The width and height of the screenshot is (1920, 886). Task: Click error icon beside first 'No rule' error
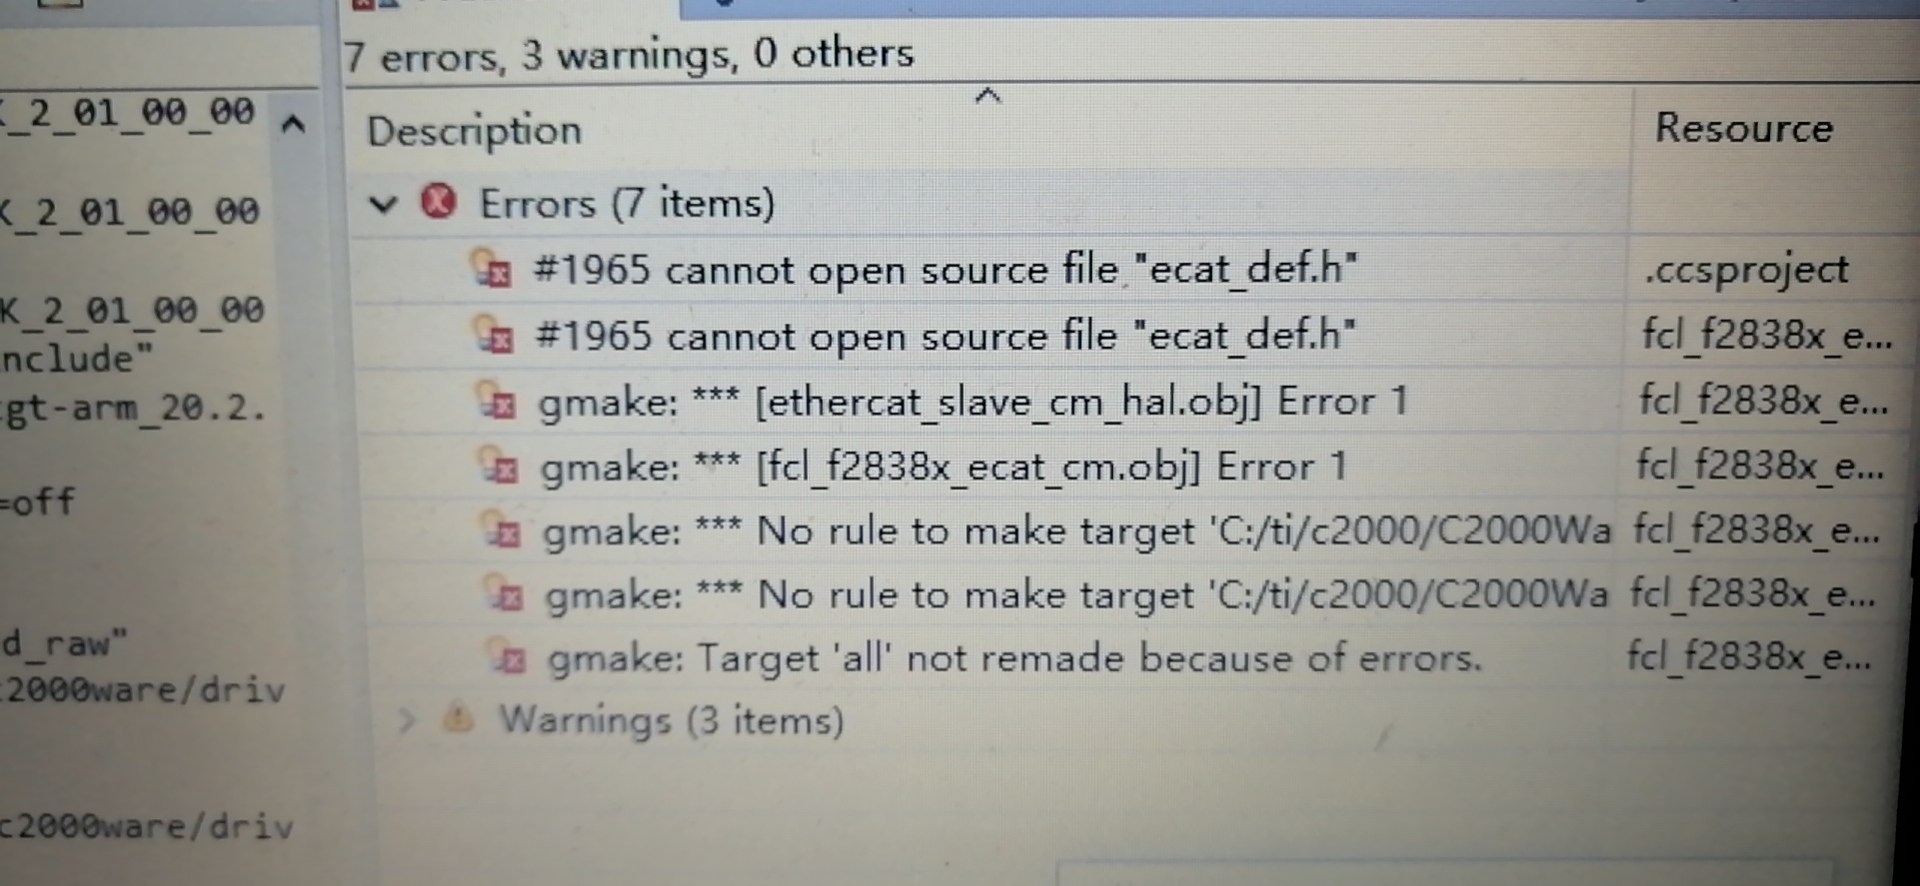tap(502, 531)
